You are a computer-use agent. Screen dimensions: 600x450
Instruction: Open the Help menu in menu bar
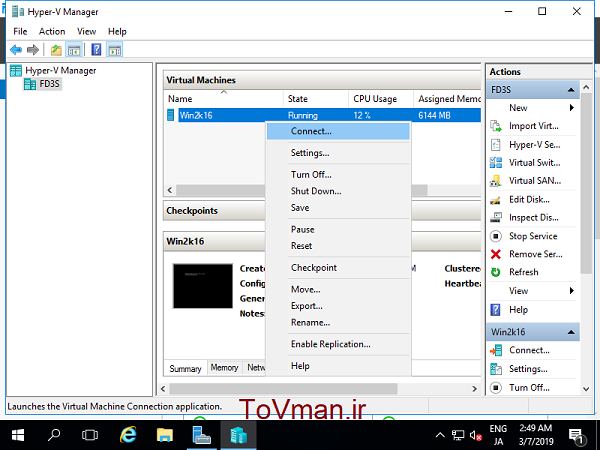click(x=117, y=31)
